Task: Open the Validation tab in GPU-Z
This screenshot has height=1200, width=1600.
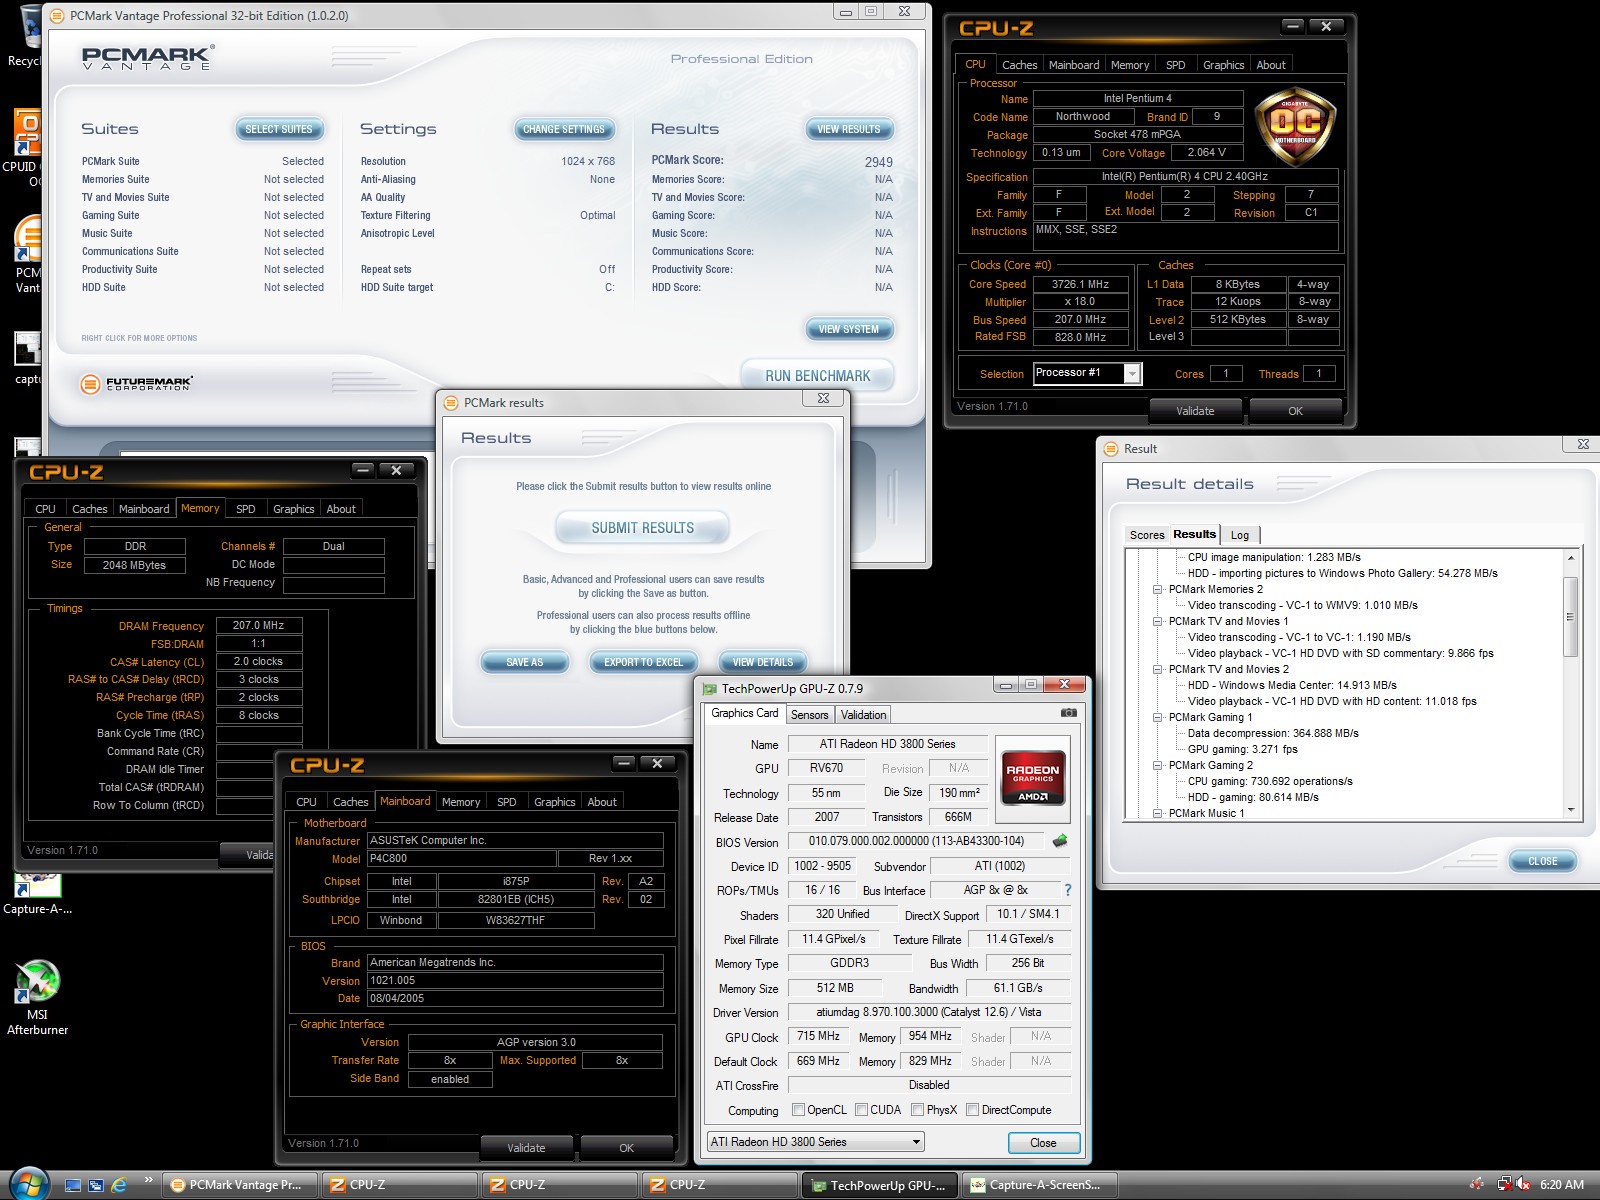Action: pyautogui.click(x=863, y=715)
